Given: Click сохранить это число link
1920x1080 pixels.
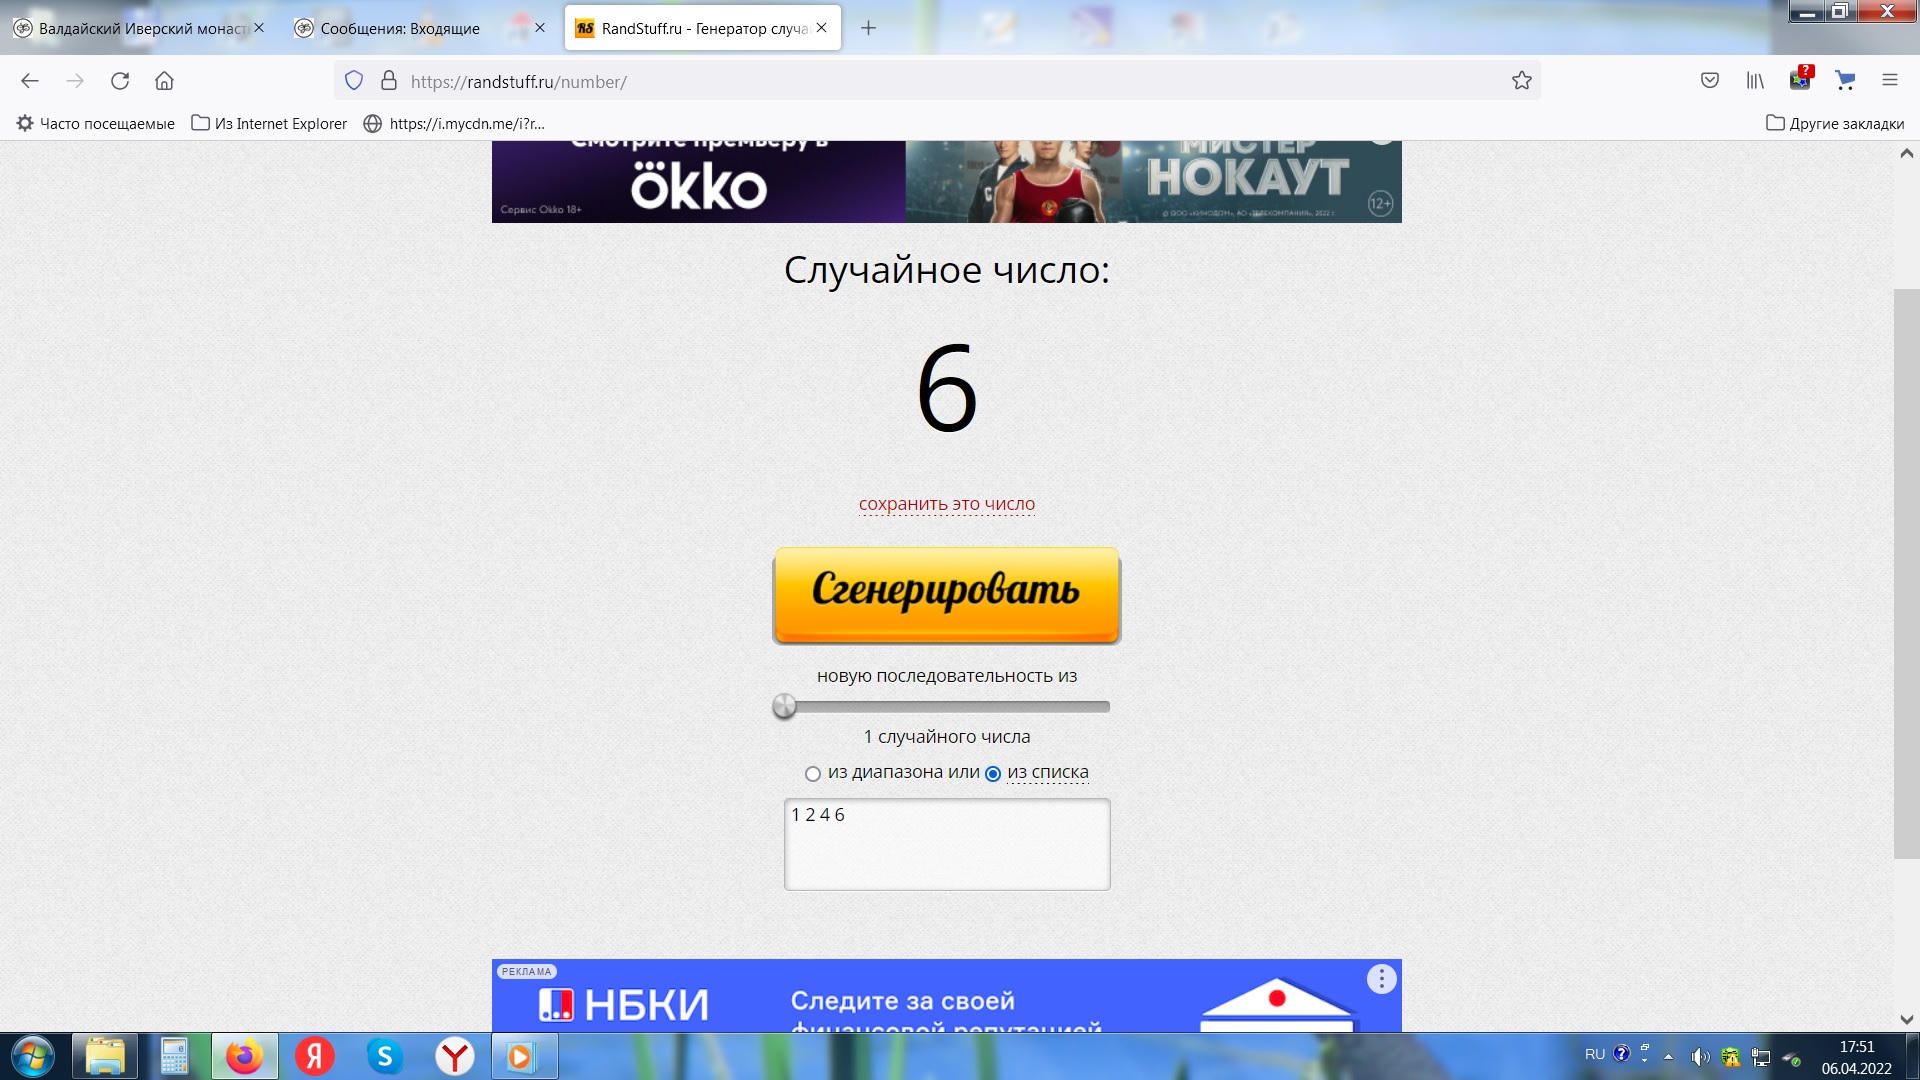Looking at the screenshot, I should [946, 504].
